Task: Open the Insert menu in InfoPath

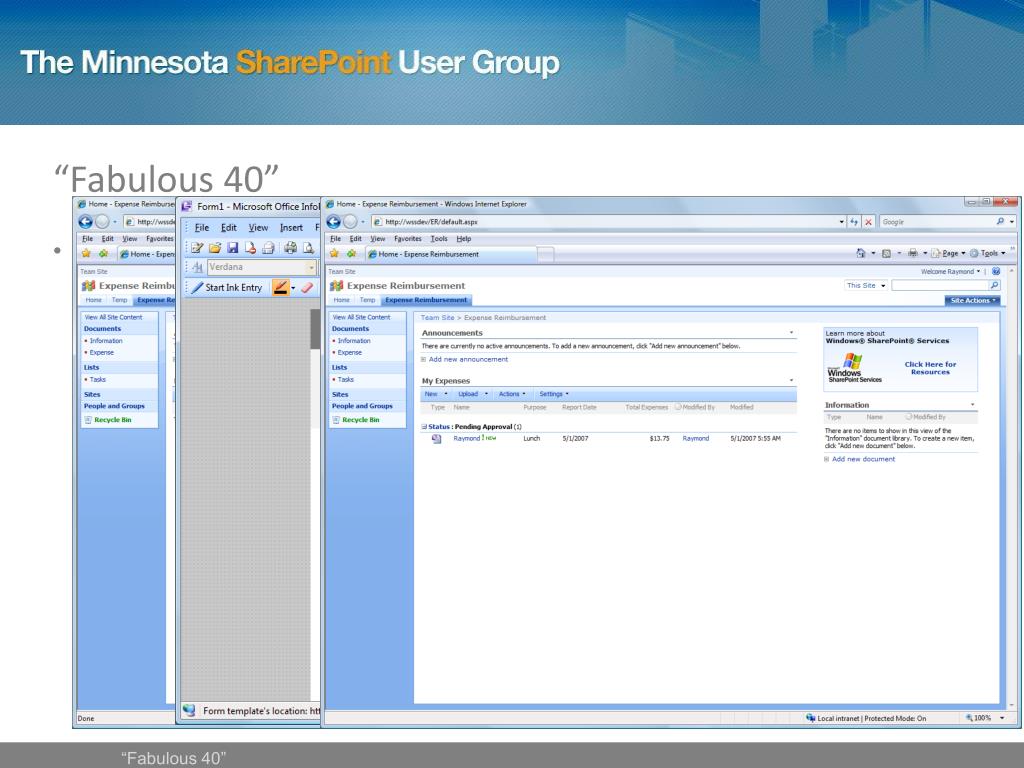Action: click(x=291, y=227)
